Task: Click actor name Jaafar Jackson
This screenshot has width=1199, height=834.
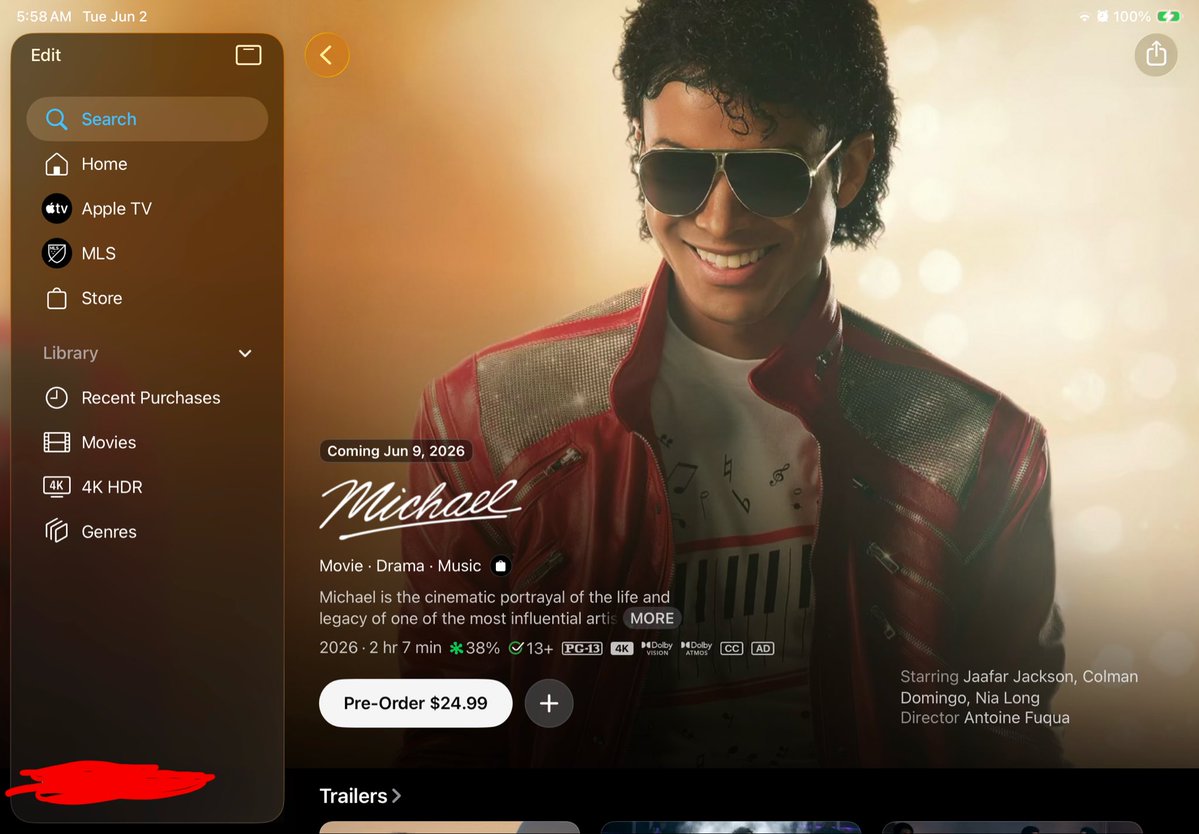Action: click(x=1018, y=677)
